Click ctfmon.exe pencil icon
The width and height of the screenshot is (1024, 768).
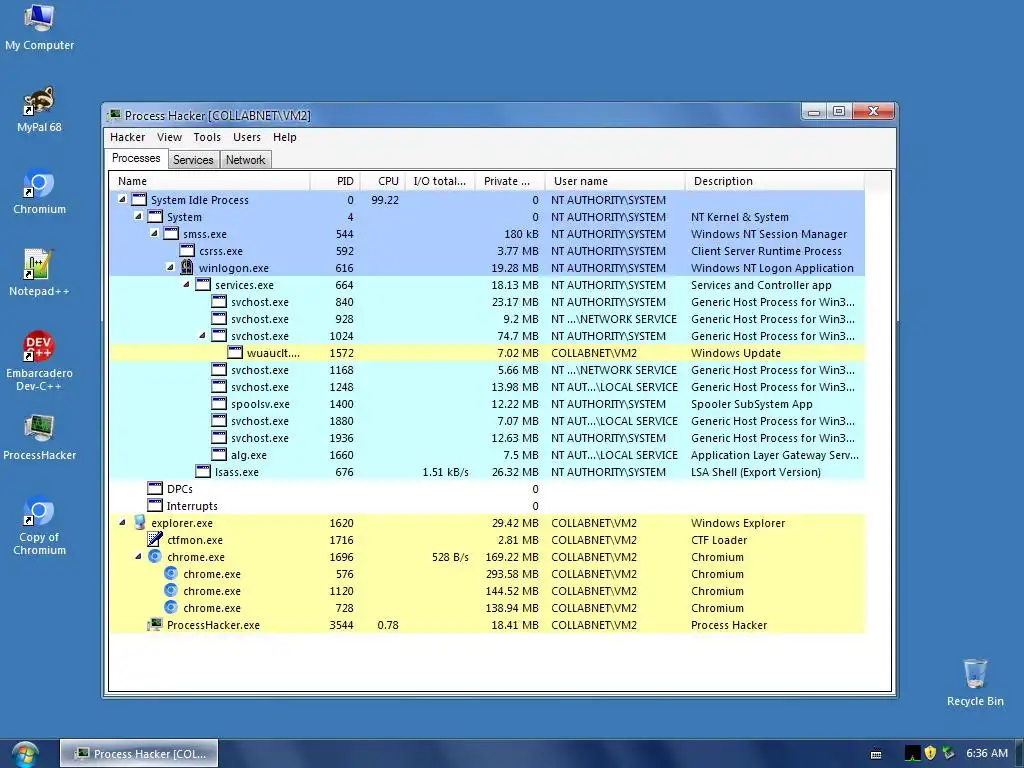pyautogui.click(x=155, y=539)
